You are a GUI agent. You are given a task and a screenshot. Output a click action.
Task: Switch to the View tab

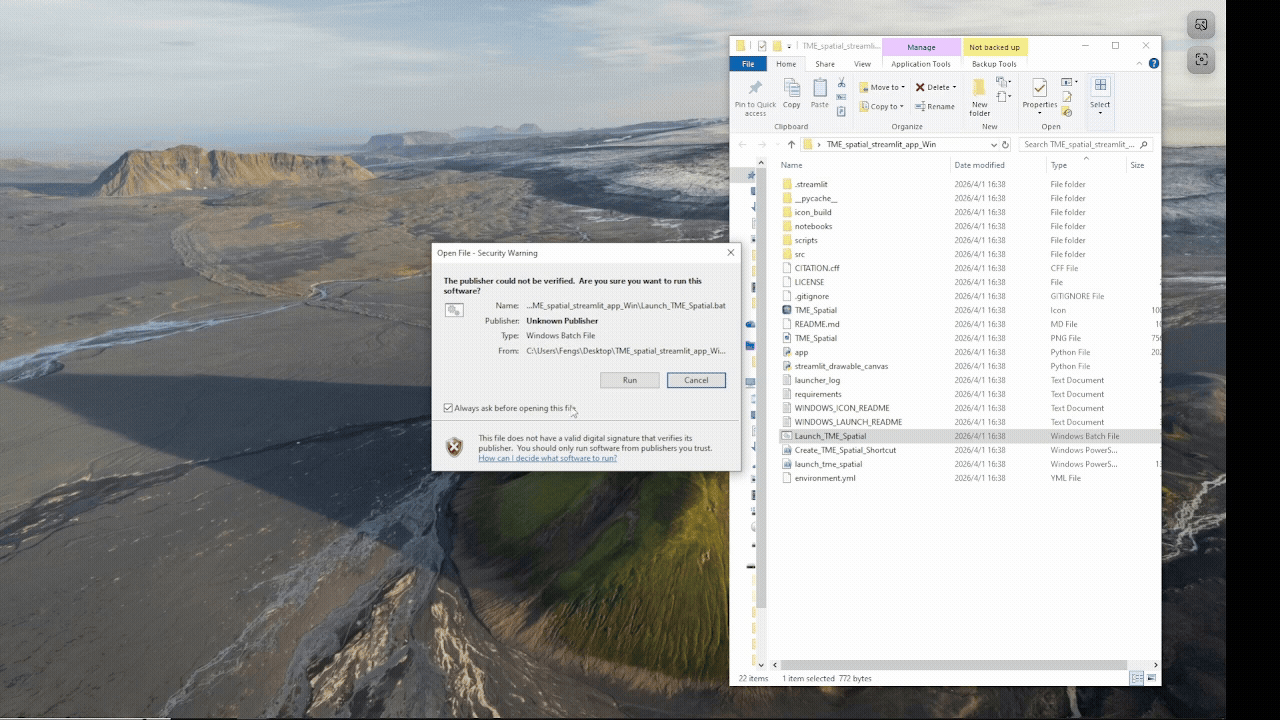pyautogui.click(x=861, y=63)
